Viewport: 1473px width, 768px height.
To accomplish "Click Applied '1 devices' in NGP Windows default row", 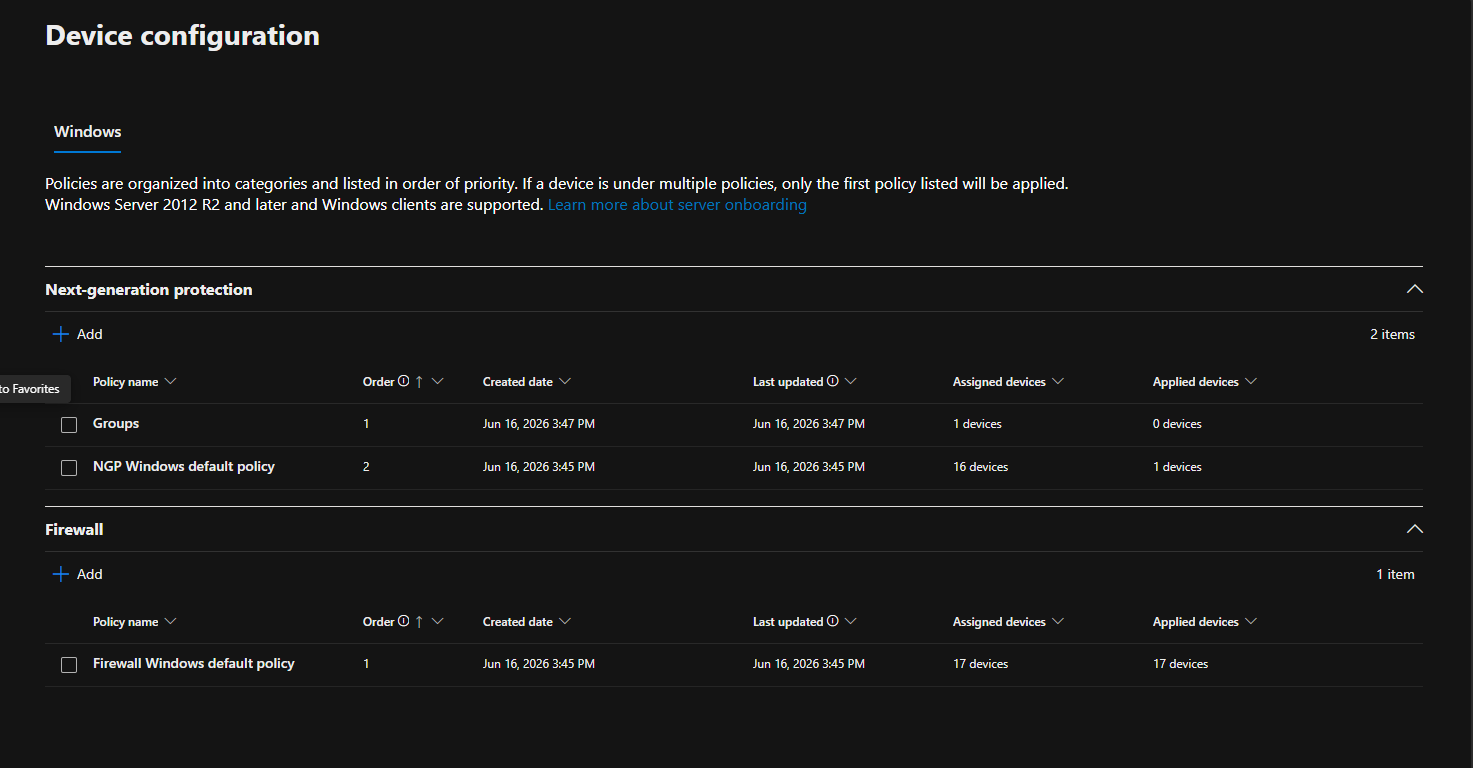I will pyautogui.click(x=1177, y=467).
